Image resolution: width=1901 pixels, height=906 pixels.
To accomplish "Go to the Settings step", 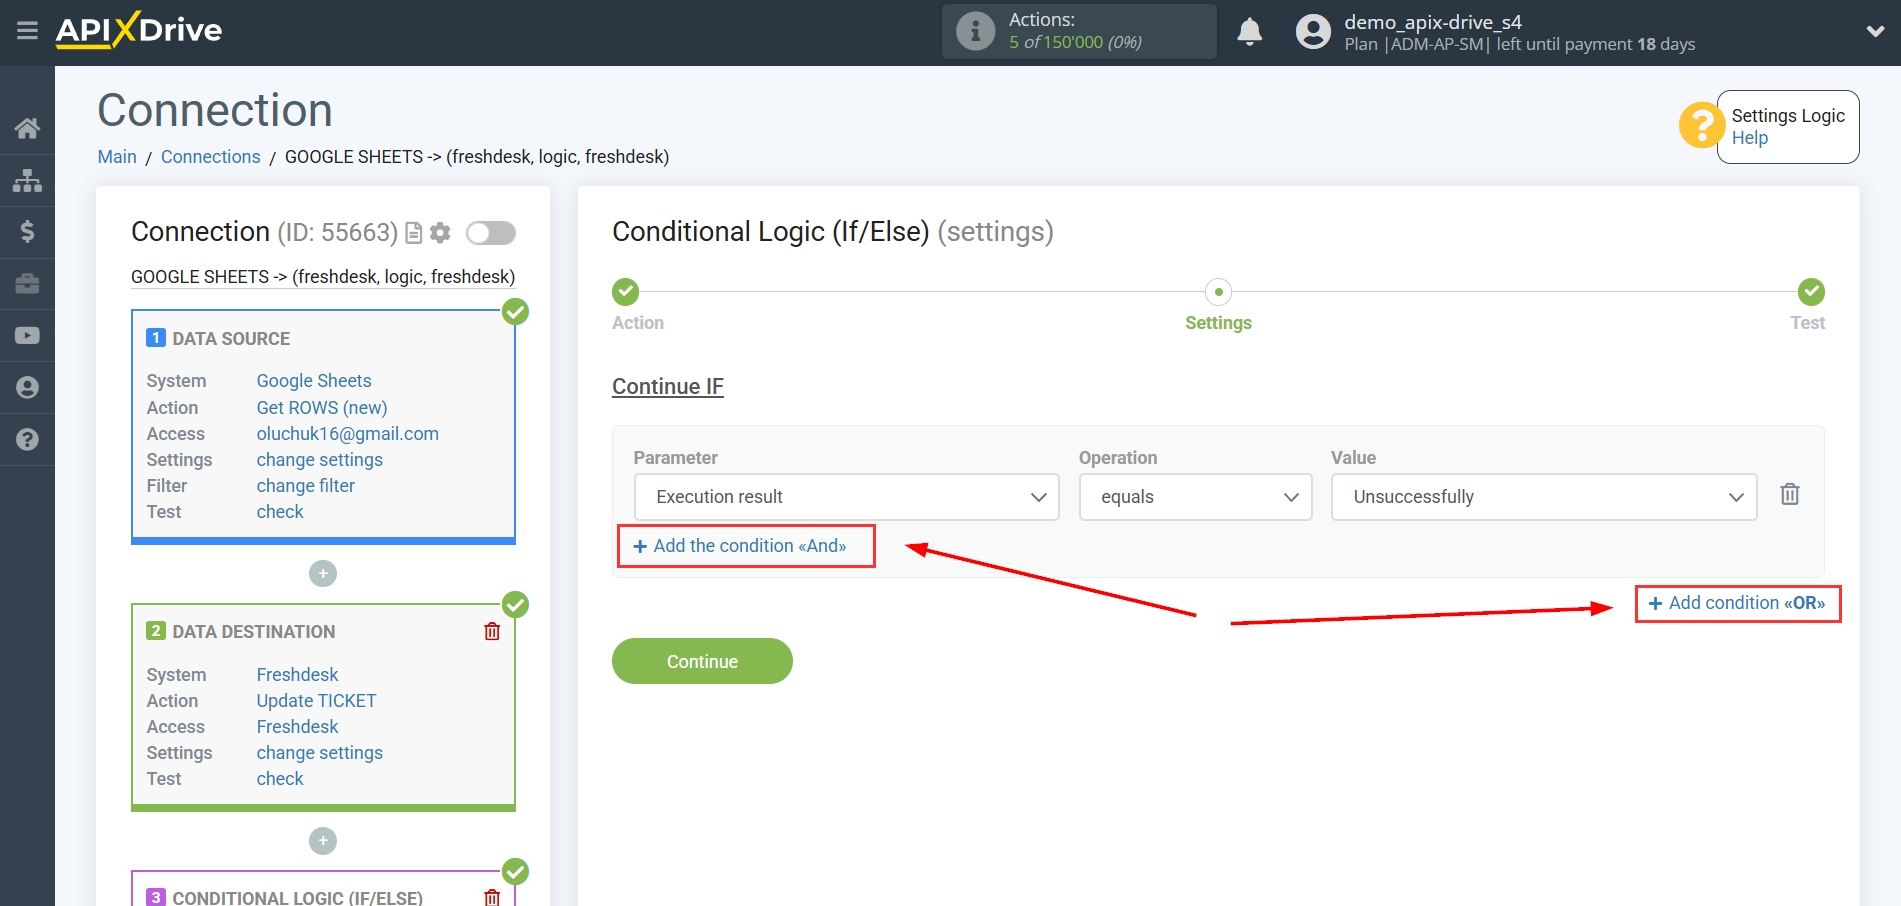I will (x=1218, y=292).
